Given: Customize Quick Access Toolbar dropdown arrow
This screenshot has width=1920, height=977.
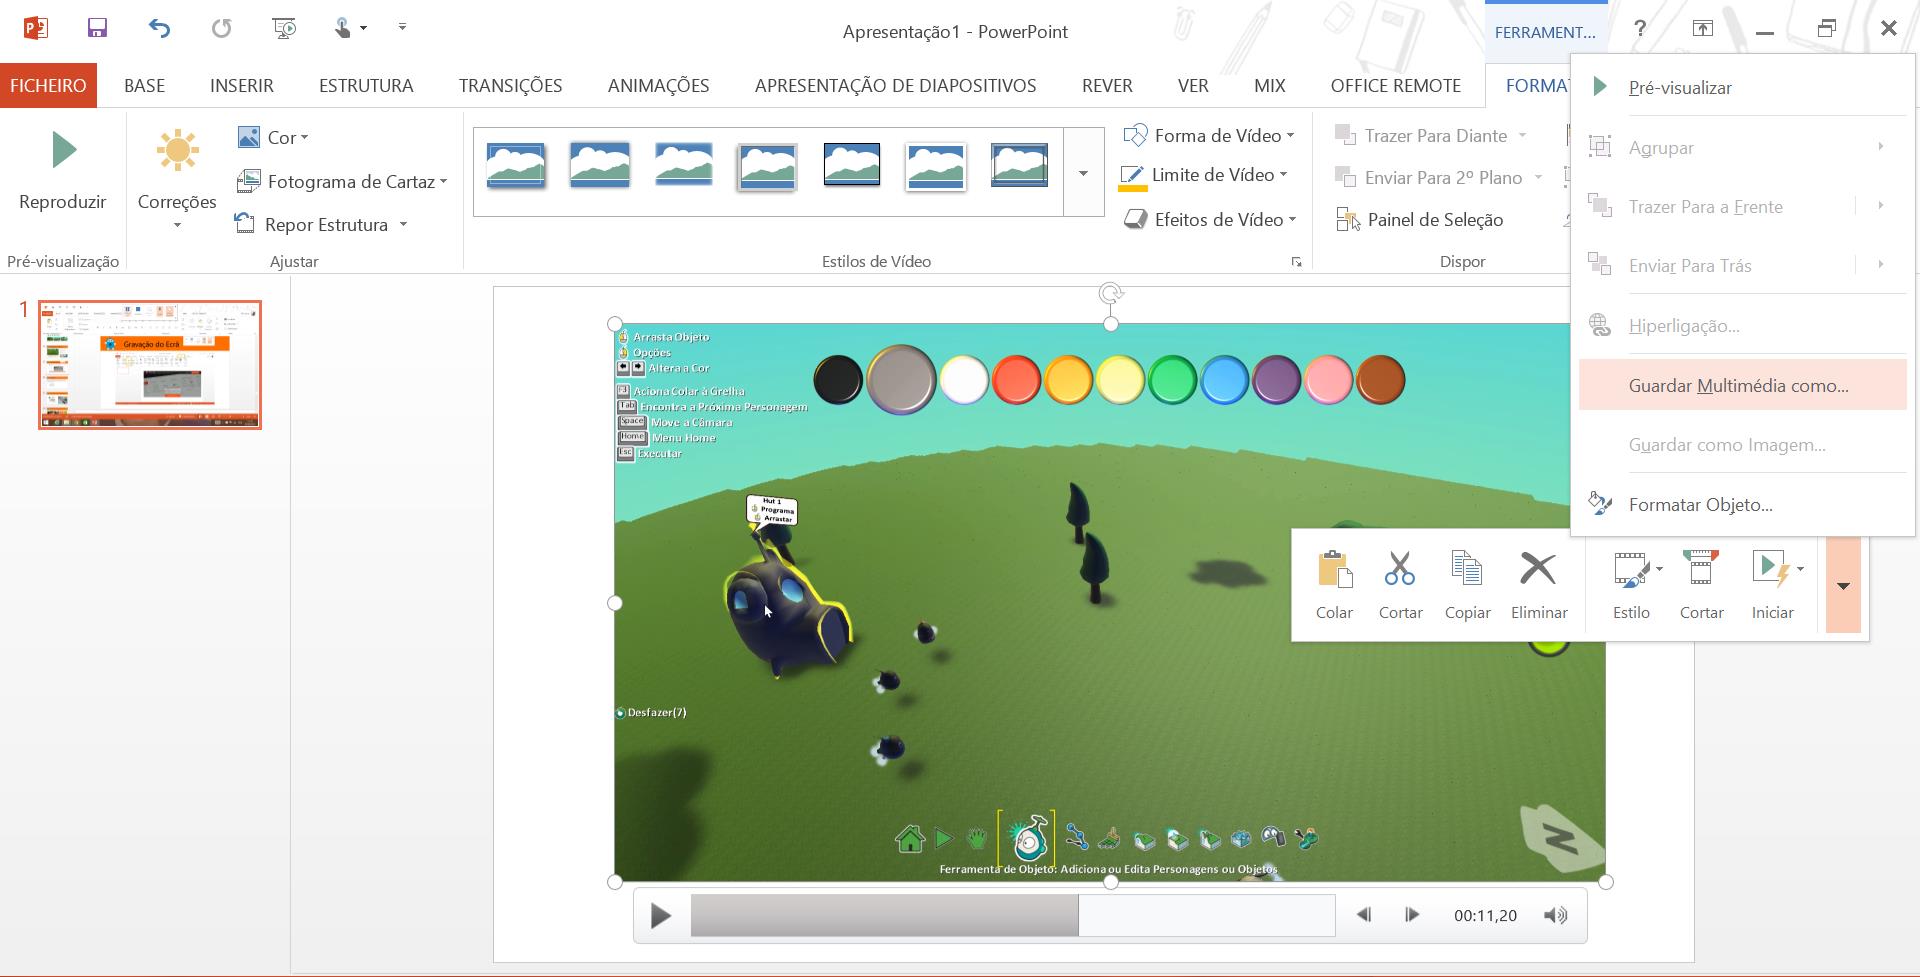Looking at the screenshot, I should coord(402,27).
